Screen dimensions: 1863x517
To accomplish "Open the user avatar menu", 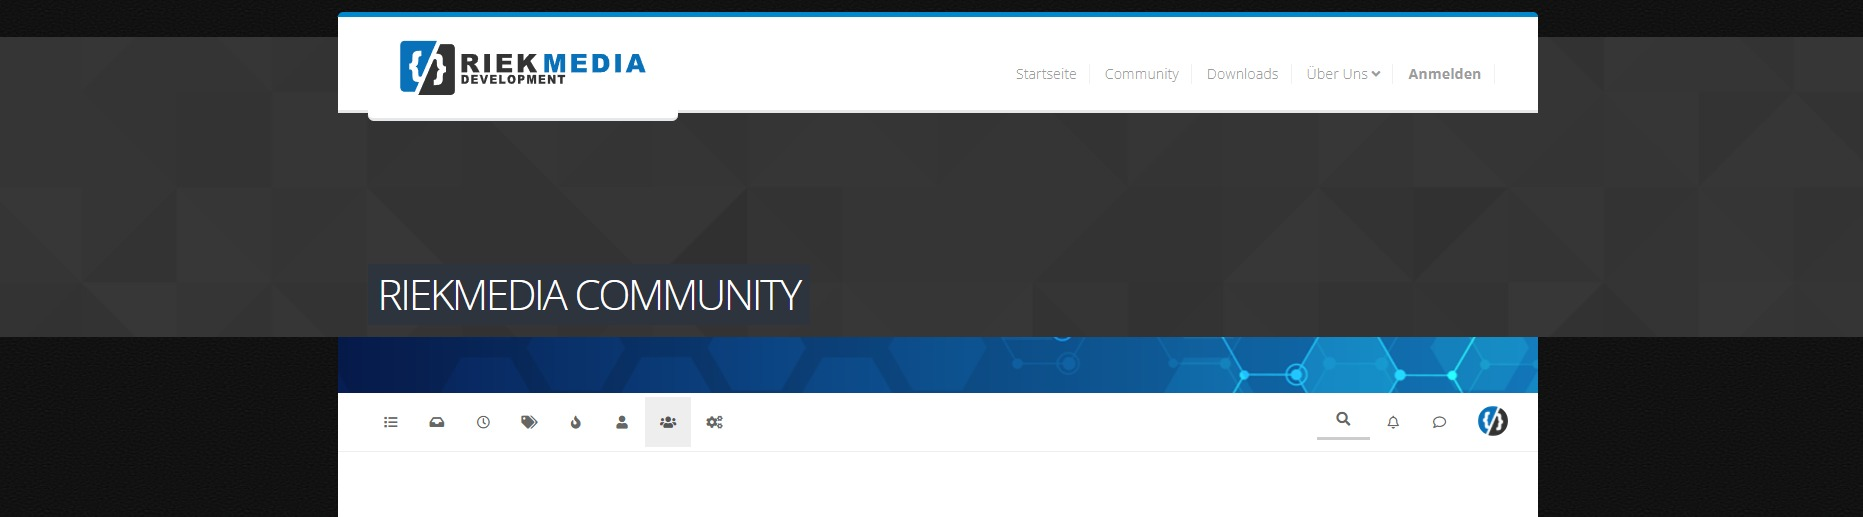I will click(1492, 421).
